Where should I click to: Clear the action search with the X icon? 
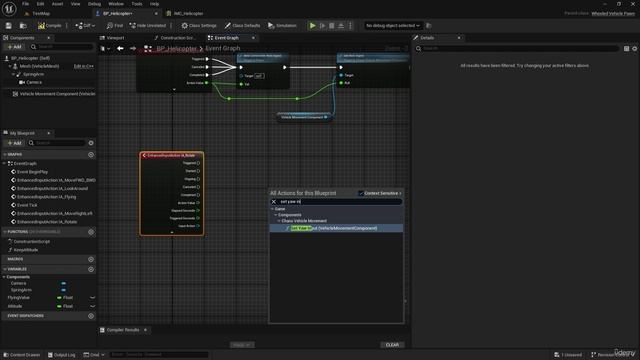pyautogui.click(x=274, y=202)
